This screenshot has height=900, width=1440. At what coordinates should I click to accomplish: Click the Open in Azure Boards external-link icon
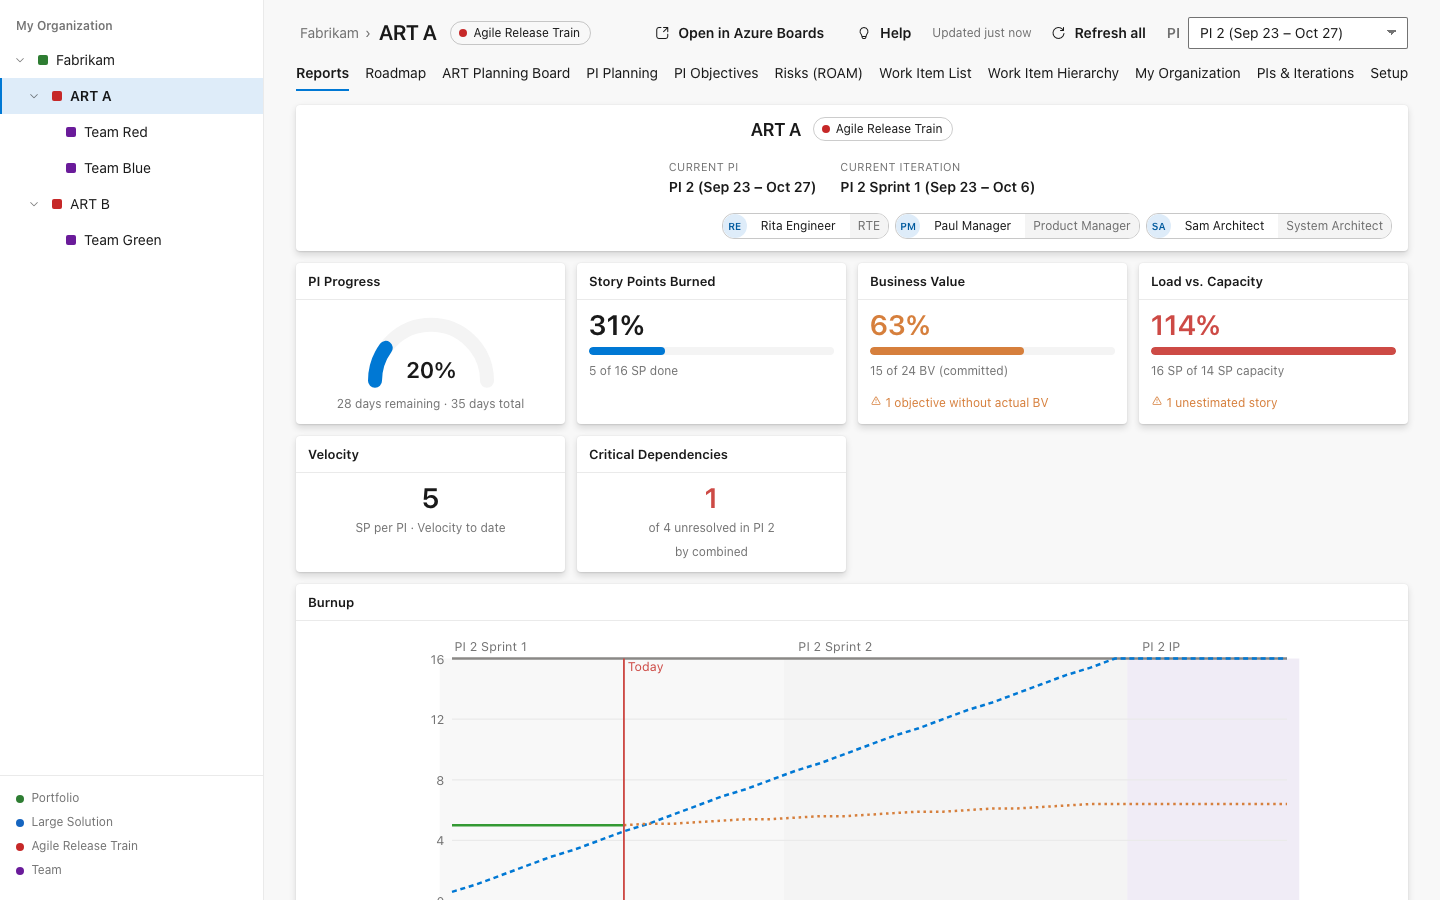point(662,33)
